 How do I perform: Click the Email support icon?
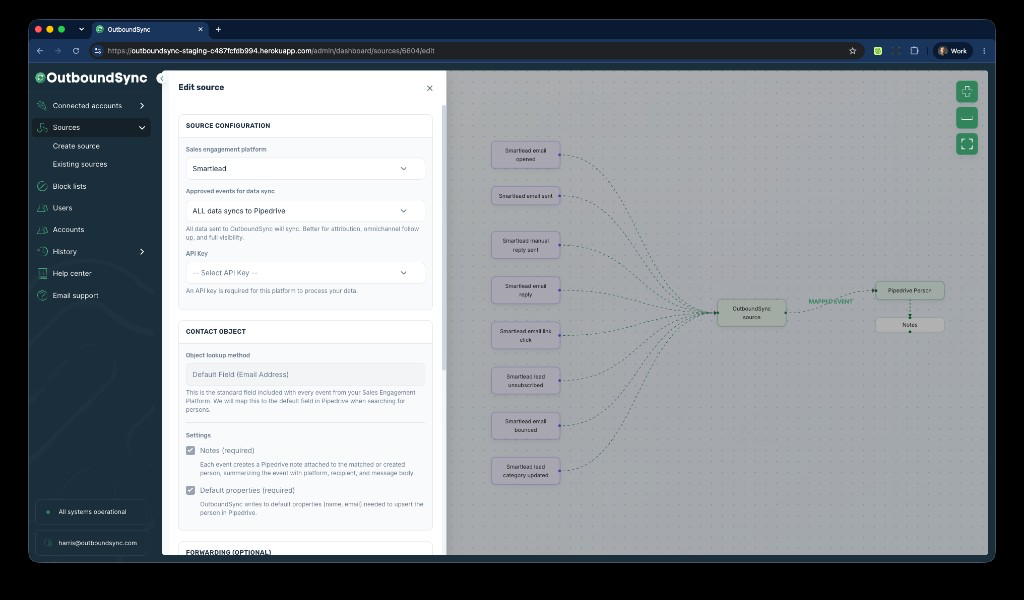pyautogui.click(x=42, y=296)
